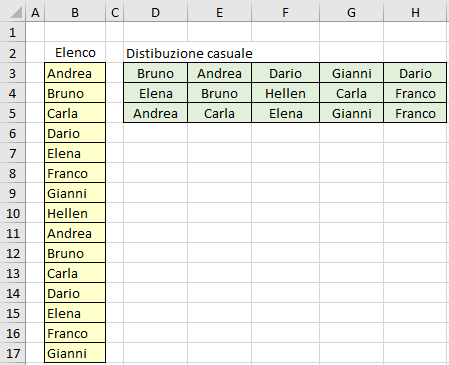
Task: Select cell H5 containing Franco
Action: [x=415, y=113]
